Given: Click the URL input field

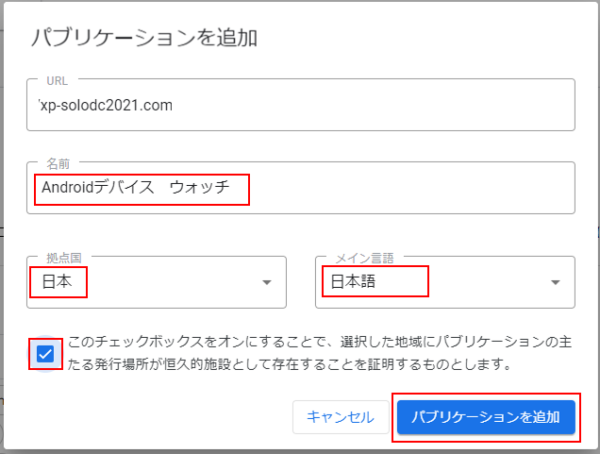Looking at the screenshot, I should (300, 105).
